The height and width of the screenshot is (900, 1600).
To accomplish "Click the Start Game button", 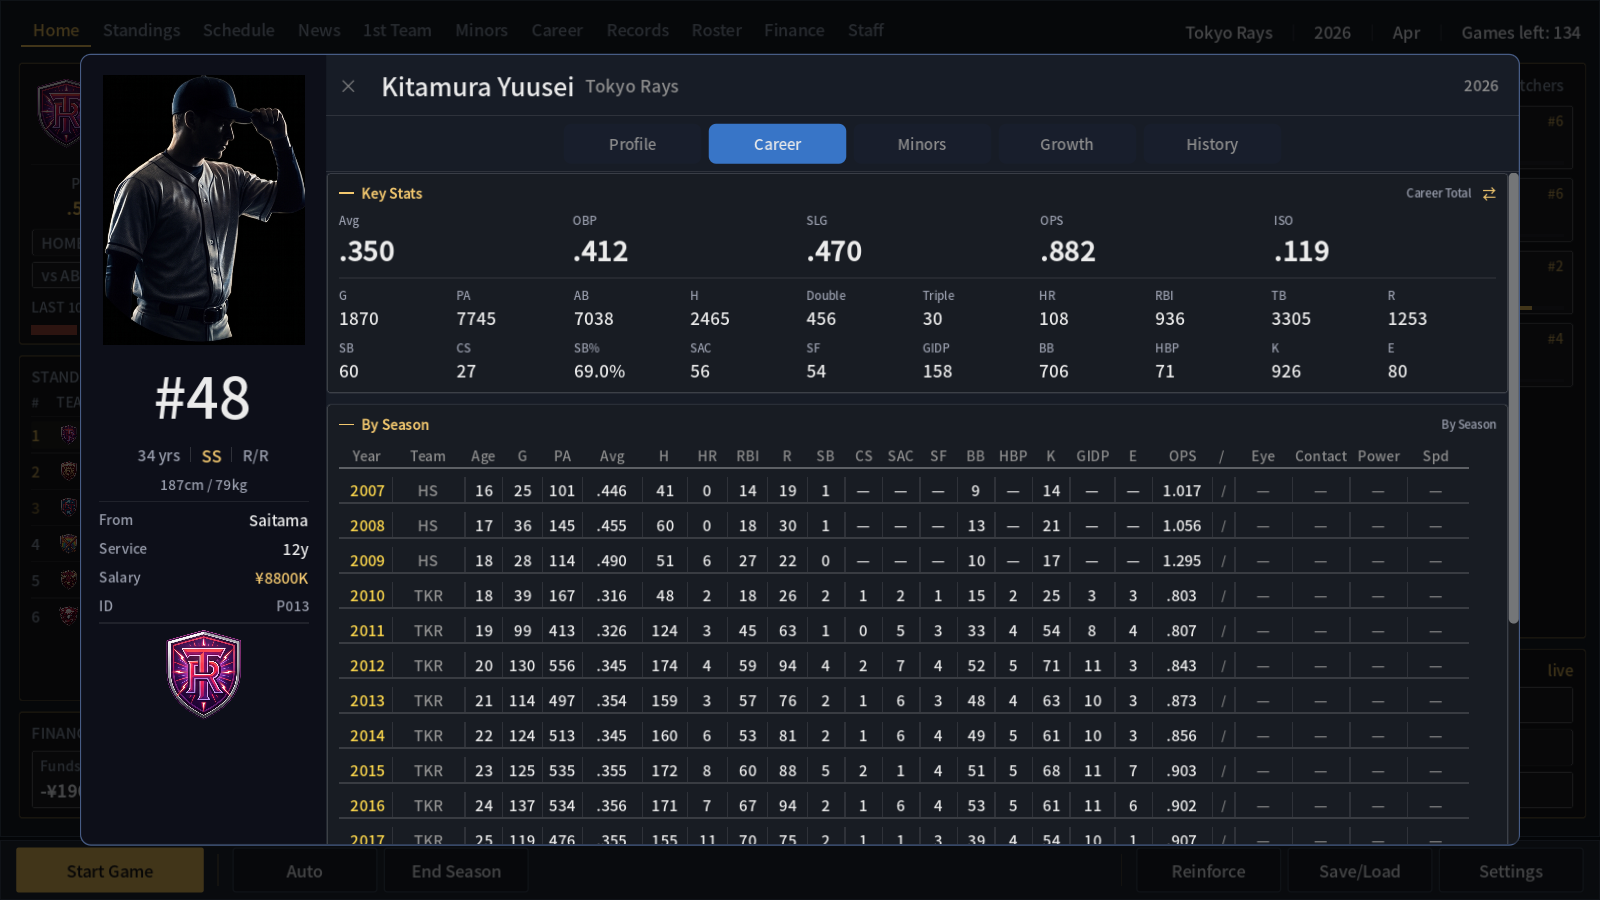I will [x=110, y=871].
